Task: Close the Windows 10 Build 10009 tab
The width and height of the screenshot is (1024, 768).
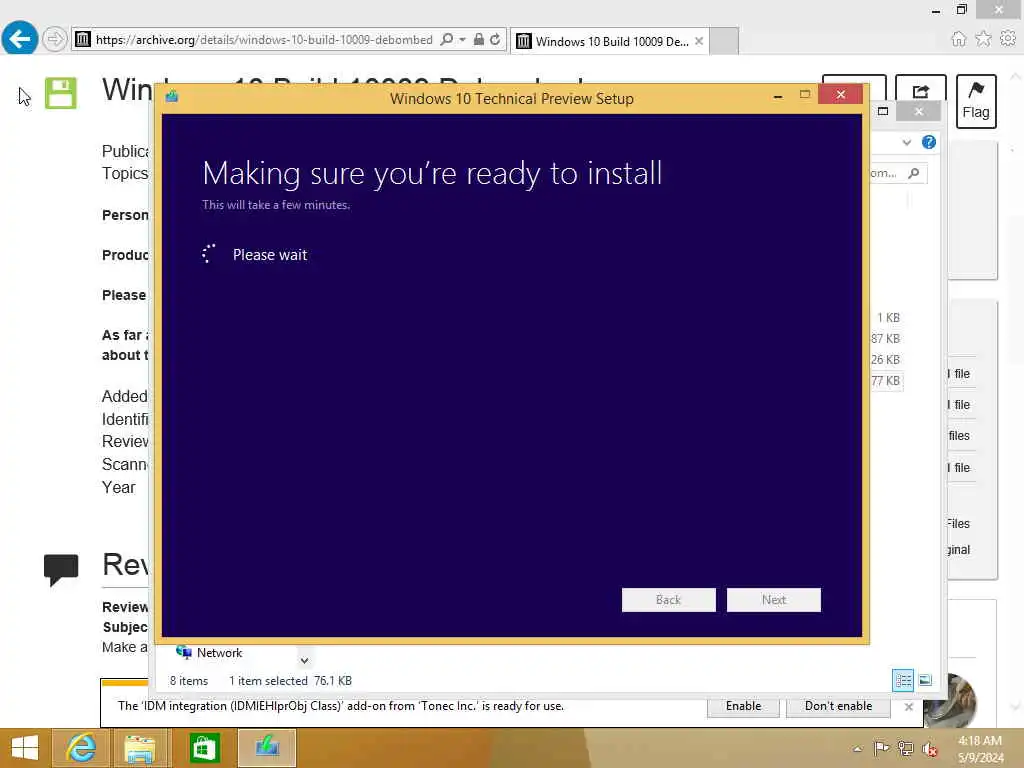Action: pyautogui.click(x=699, y=41)
